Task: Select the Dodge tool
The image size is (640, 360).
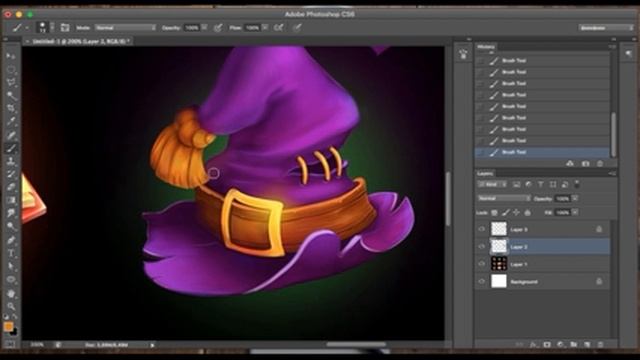Action: 11,227
